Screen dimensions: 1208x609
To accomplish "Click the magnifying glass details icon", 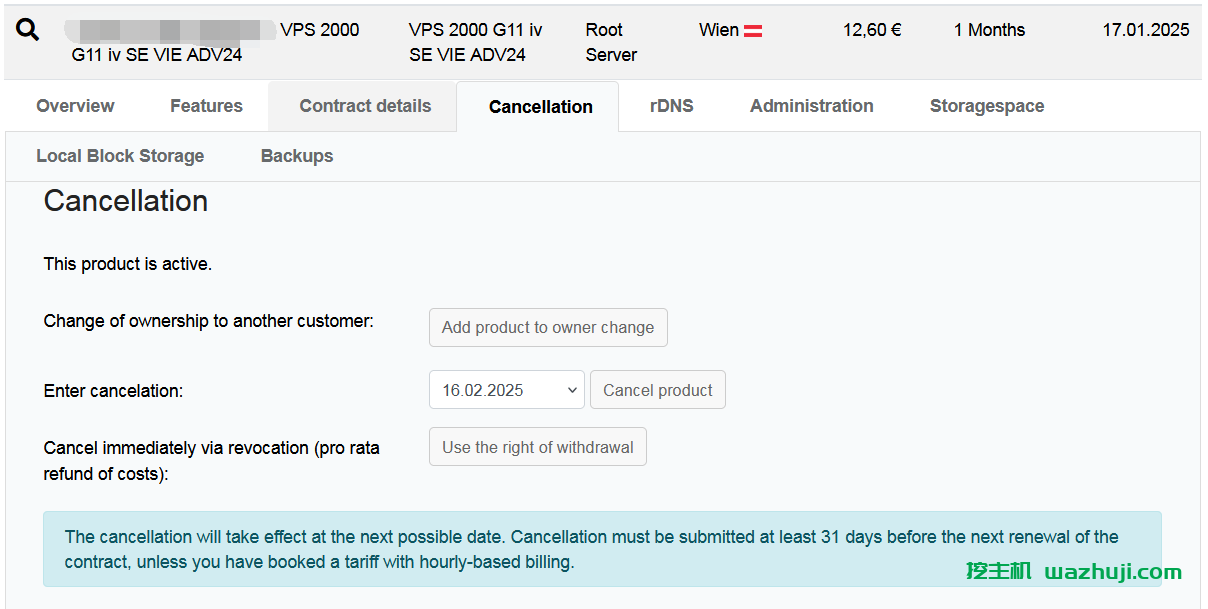I will coord(28,30).
